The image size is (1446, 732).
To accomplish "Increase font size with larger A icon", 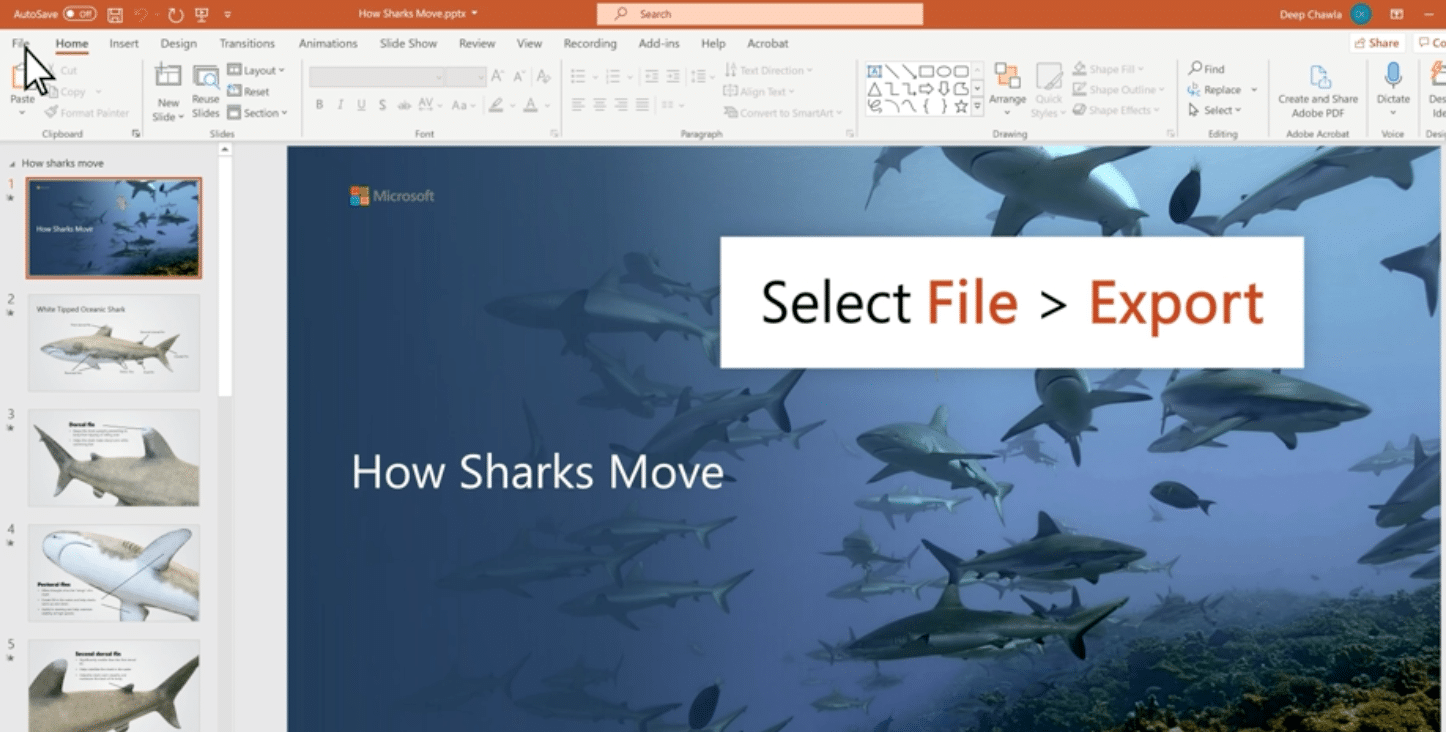I will tap(498, 77).
